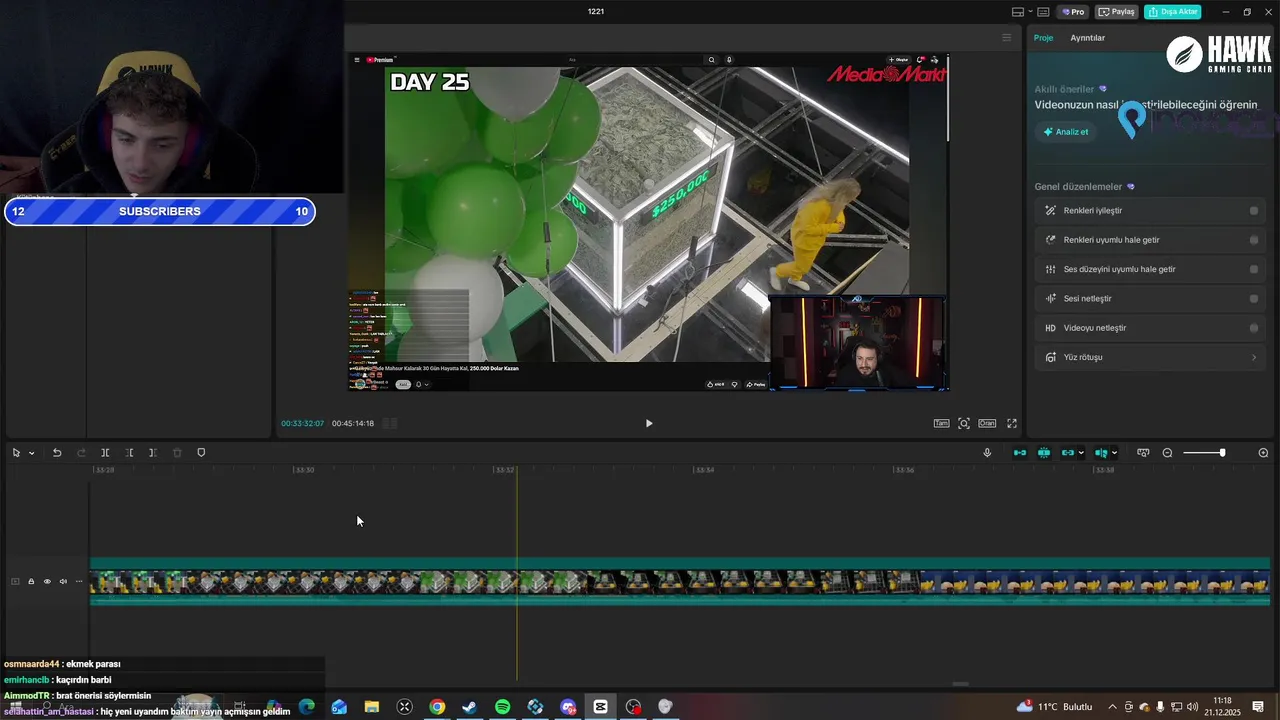Click the trash delete icon in timeline toolbar
Image resolution: width=1280 pixels, height=720 pixels.
click(177, 453)
